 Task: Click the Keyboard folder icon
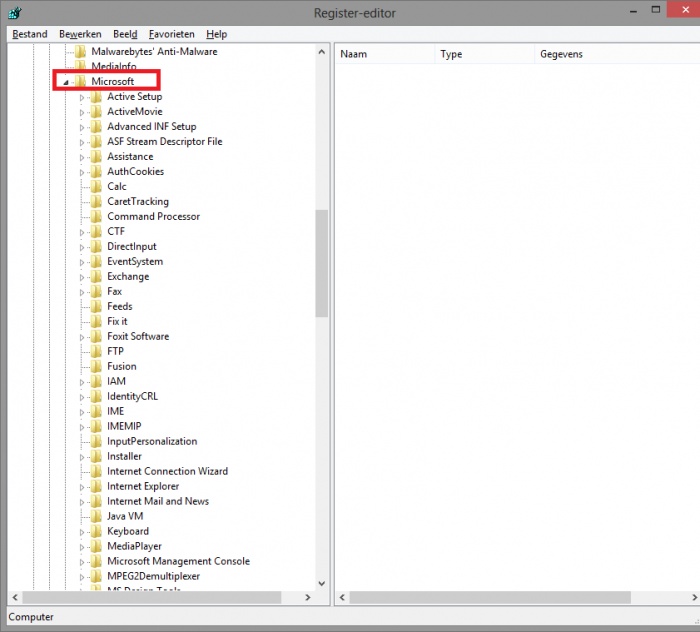click(96, 531)
